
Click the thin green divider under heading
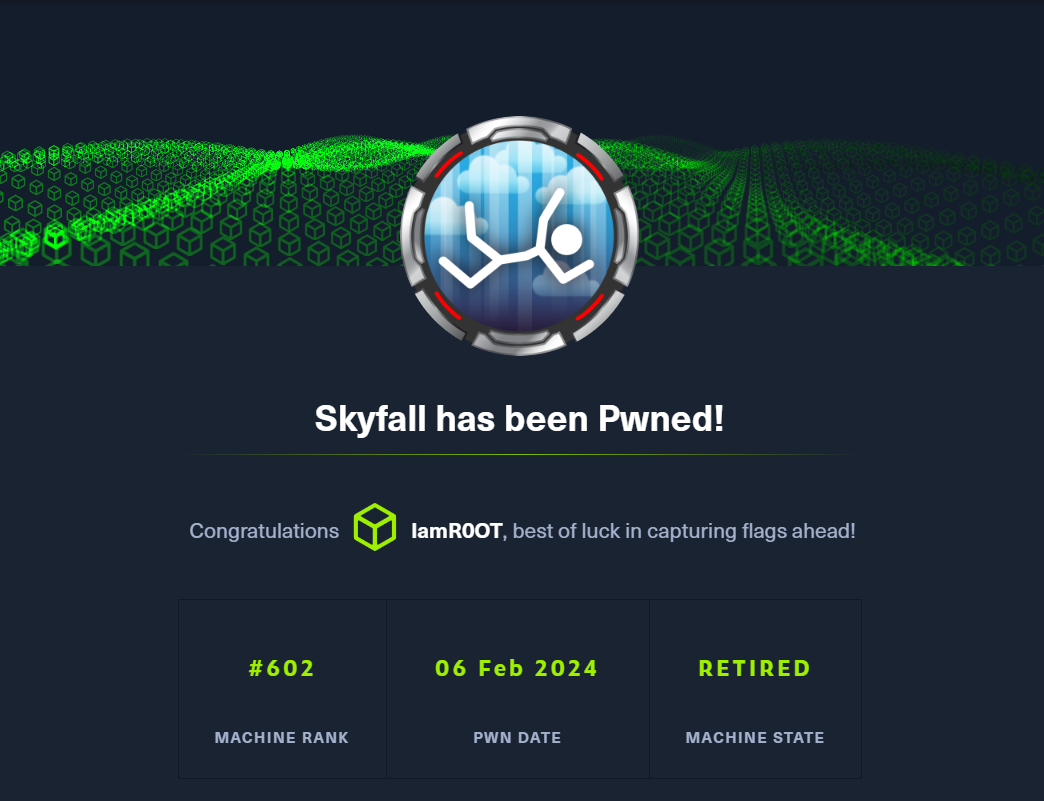[521, 454]
